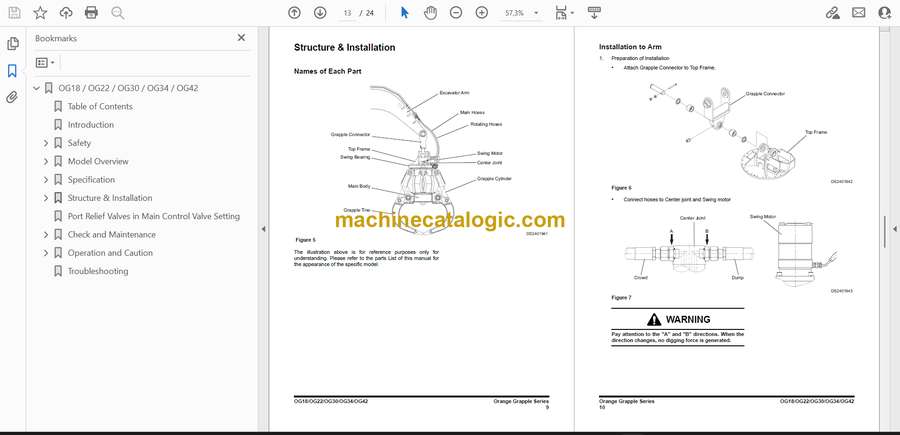Select the Specification bookmark label
The height and width of the screenshot is (435, 900).
(x=91, y=180)
